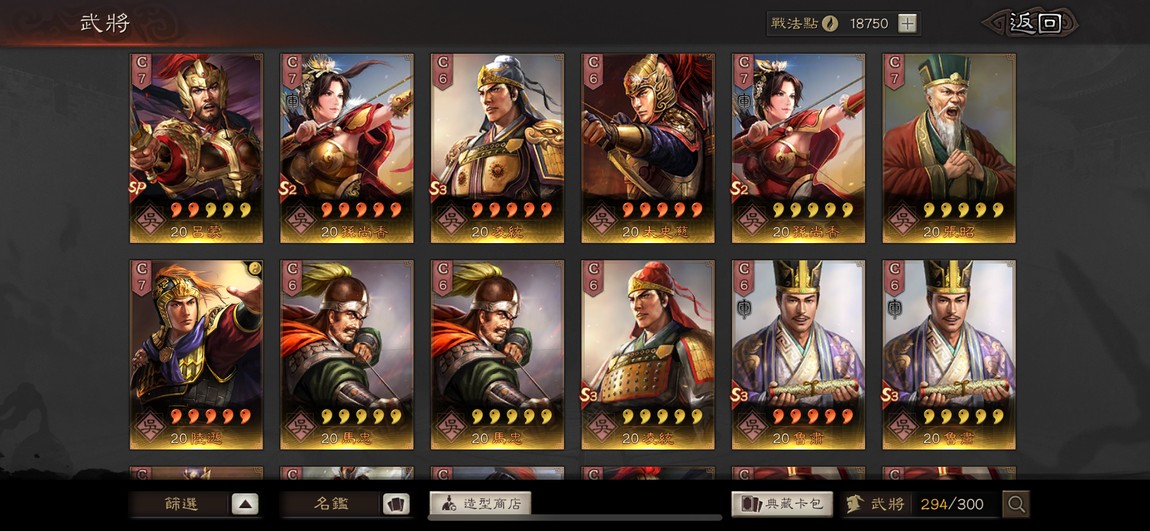Expand the 篩選 filter arrow

click(245, 504)
